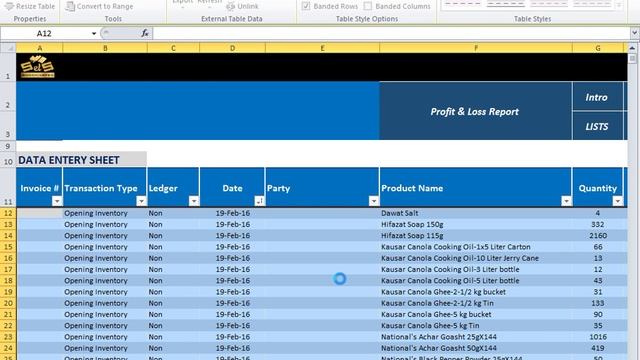Toggle the Banded Rows checkbox
640x360 pixels.
tap(306, 6)
